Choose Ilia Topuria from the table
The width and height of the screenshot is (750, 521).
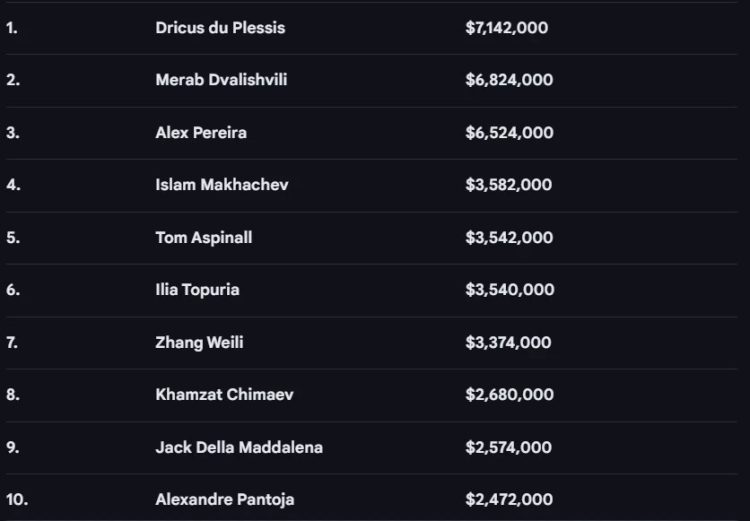click(197, 290)
